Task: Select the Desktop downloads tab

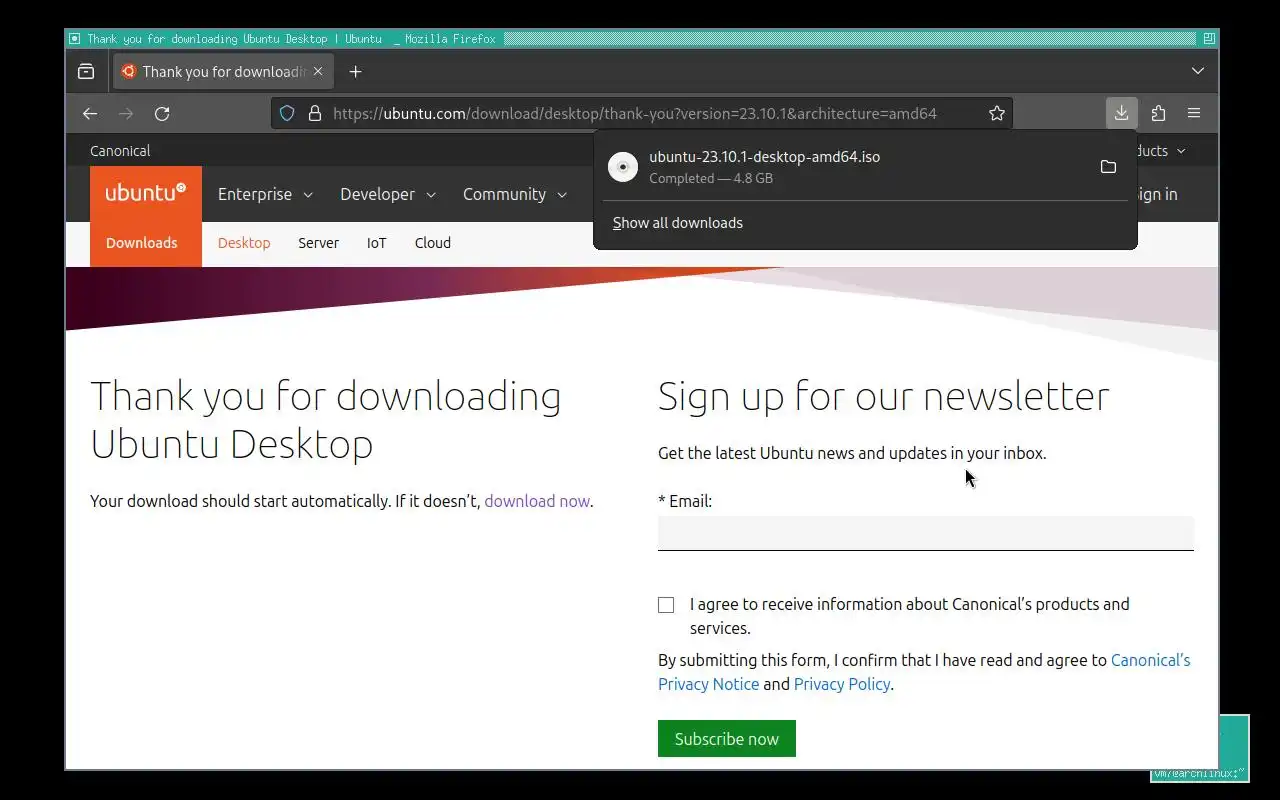Action: 244,243
